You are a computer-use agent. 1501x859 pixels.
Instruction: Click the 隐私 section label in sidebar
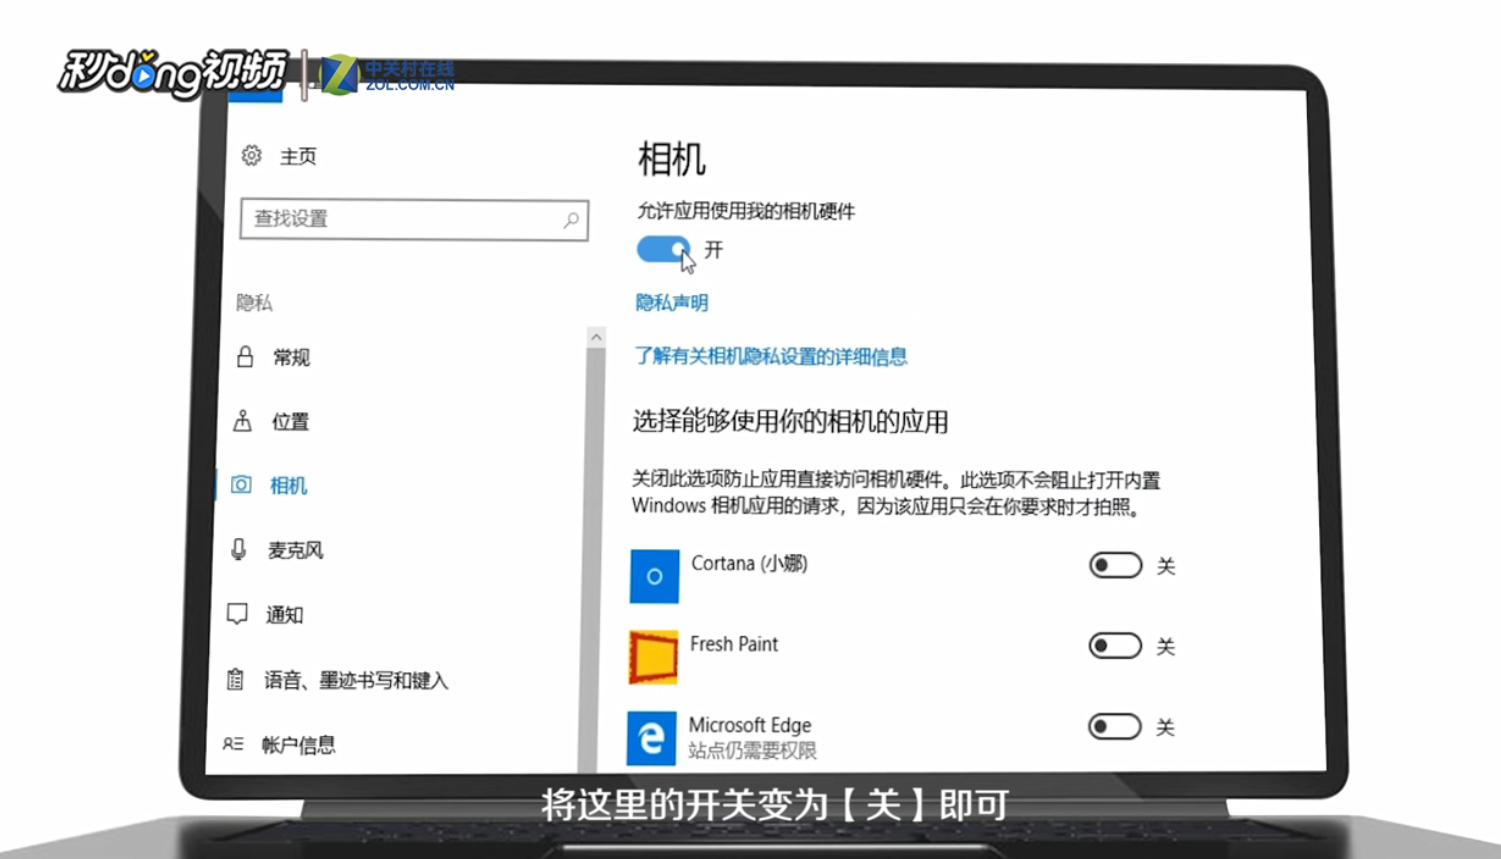(x=254, y=303)
